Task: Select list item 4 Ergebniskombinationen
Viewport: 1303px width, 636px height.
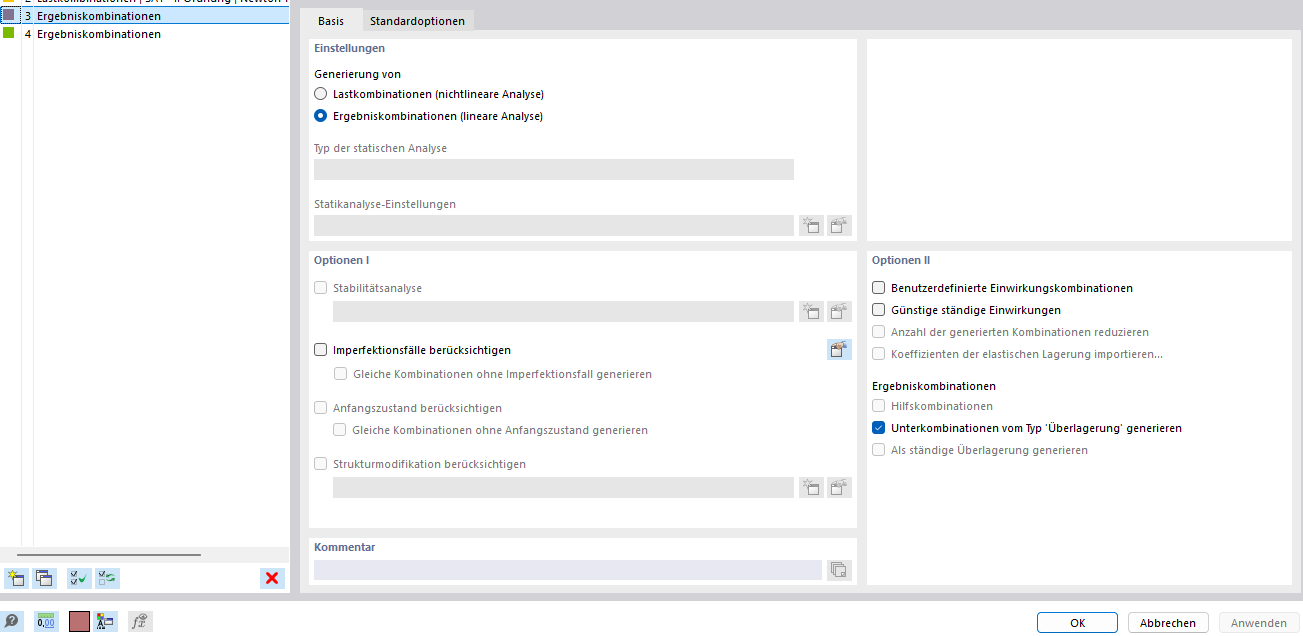Action: [98, 34]
